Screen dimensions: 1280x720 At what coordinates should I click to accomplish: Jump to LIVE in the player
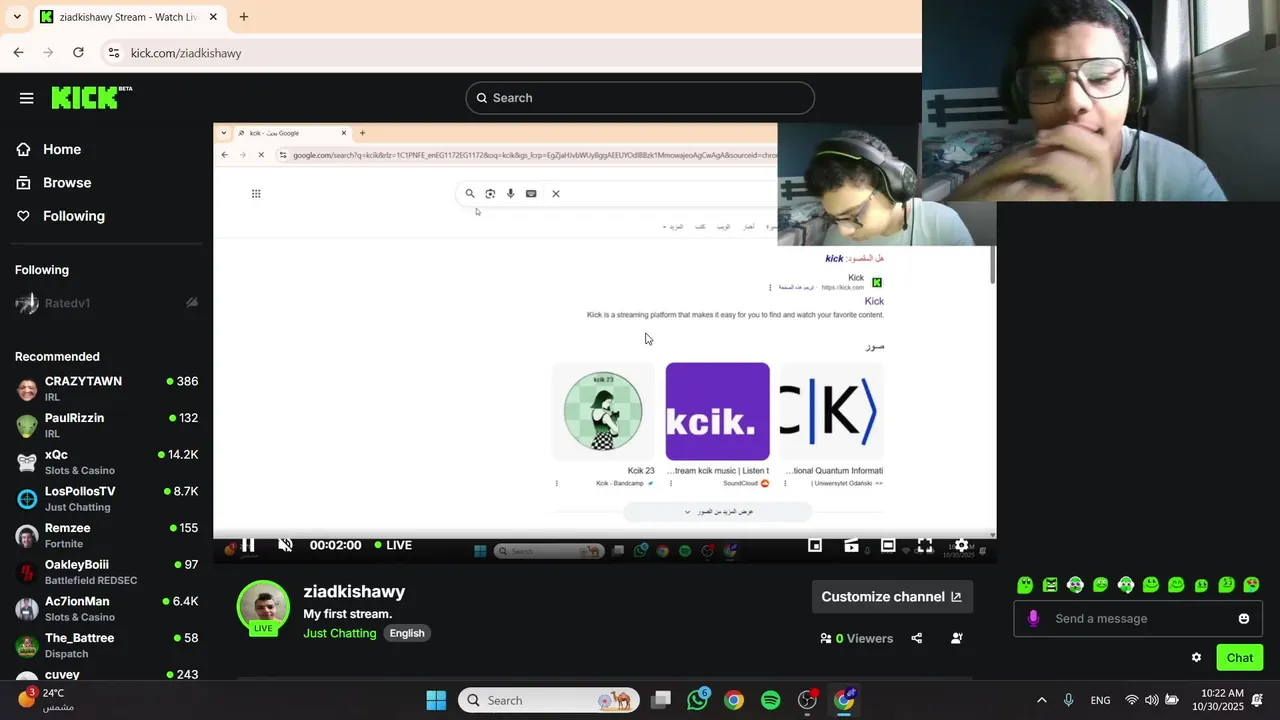393,545
